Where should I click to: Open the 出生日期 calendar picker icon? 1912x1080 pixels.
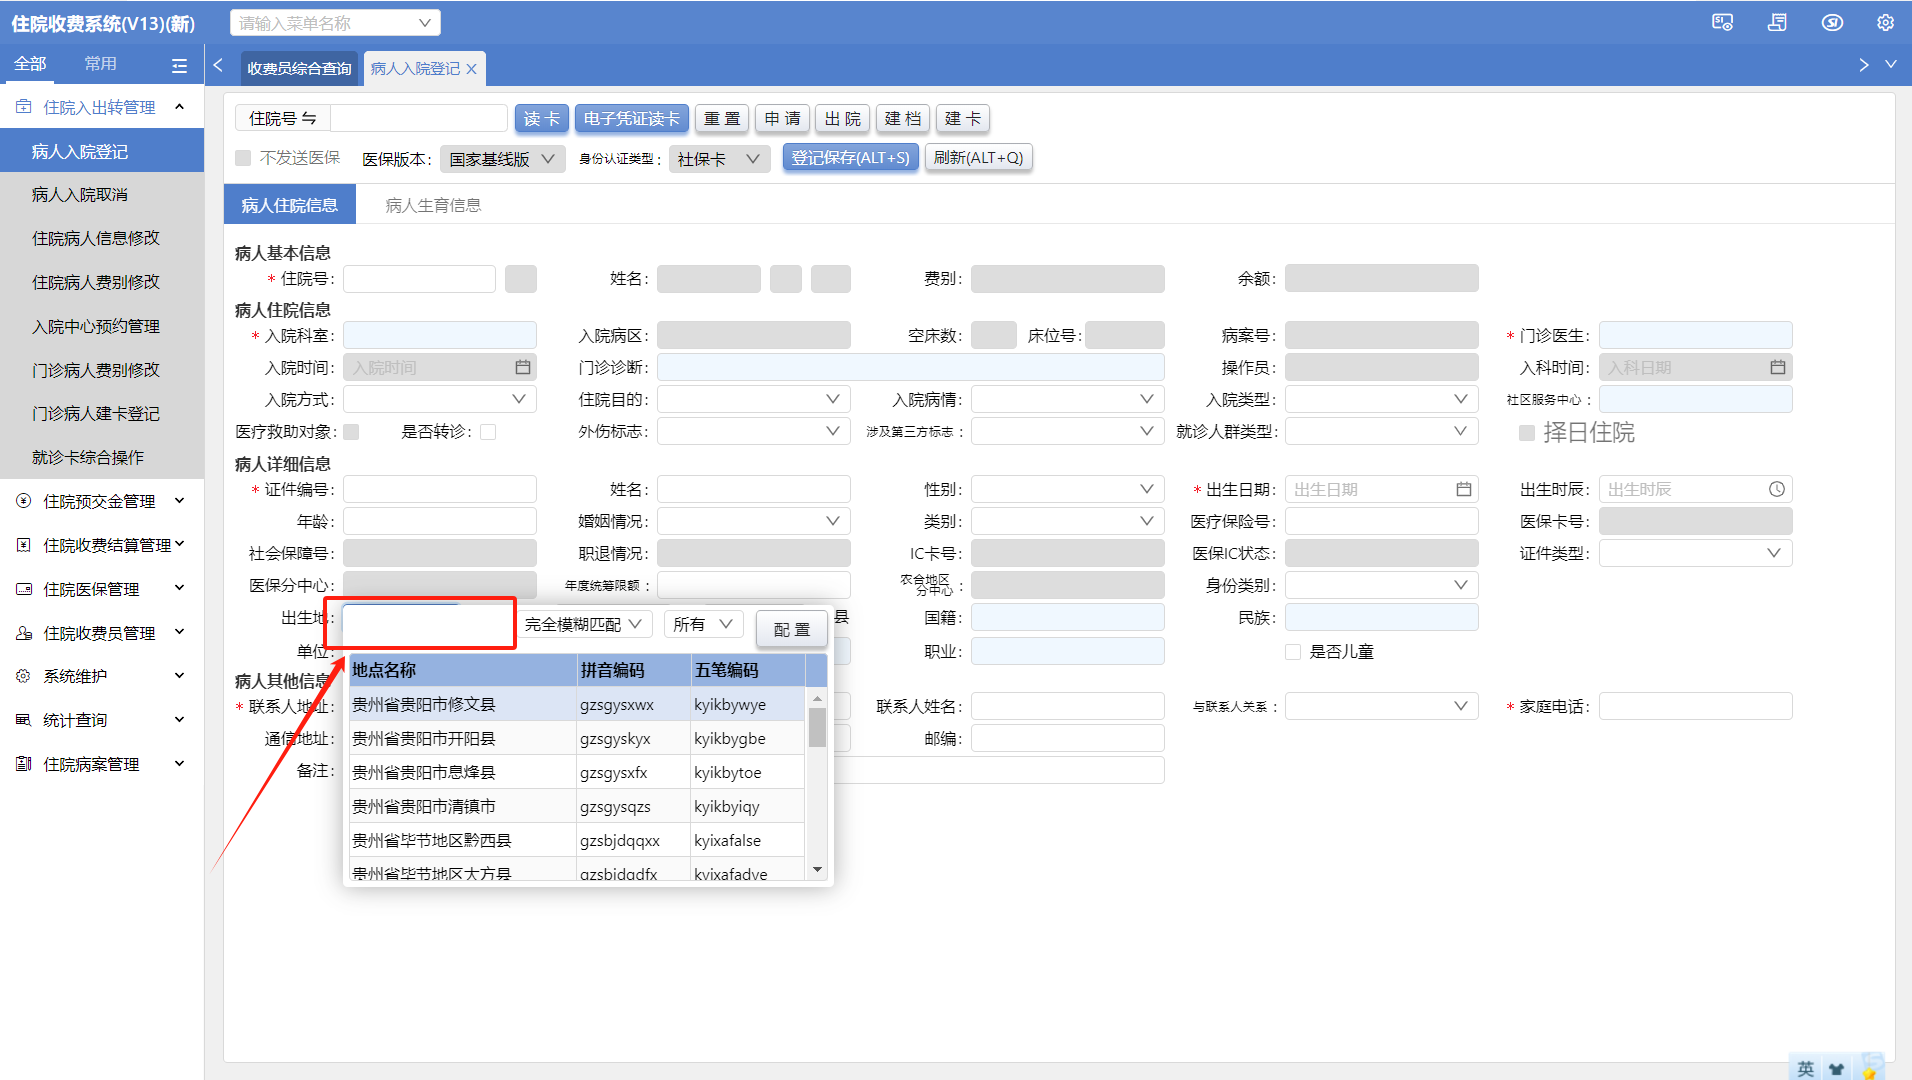(1463, 489)
